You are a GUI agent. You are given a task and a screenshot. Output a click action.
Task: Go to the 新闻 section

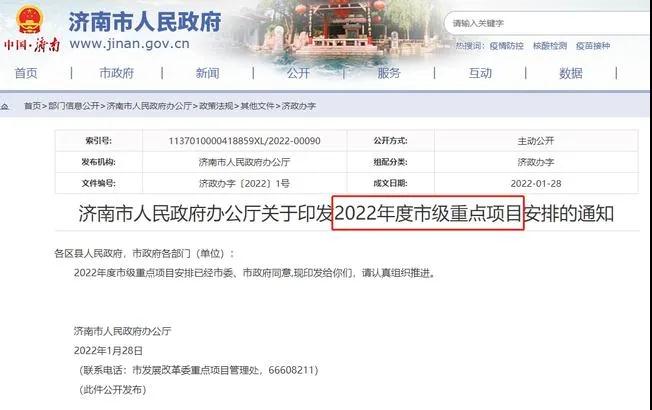coord(207,73)
